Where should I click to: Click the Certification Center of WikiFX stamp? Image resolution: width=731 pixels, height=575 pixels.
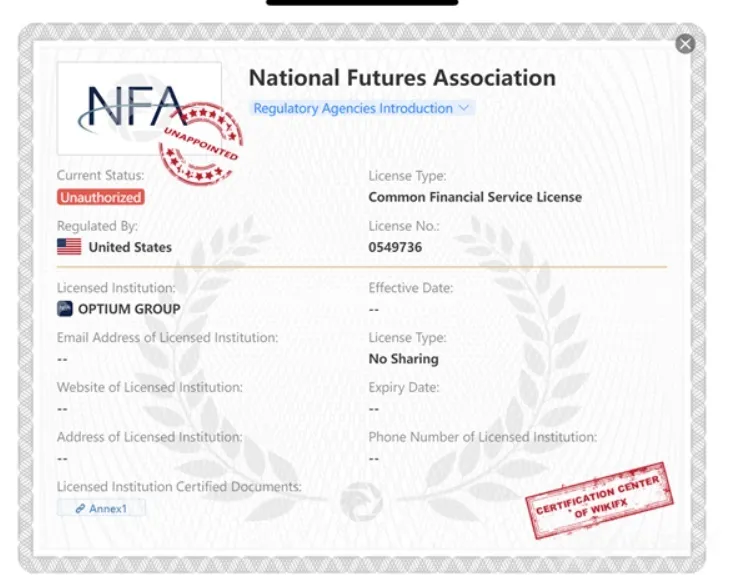coord(600,501)
